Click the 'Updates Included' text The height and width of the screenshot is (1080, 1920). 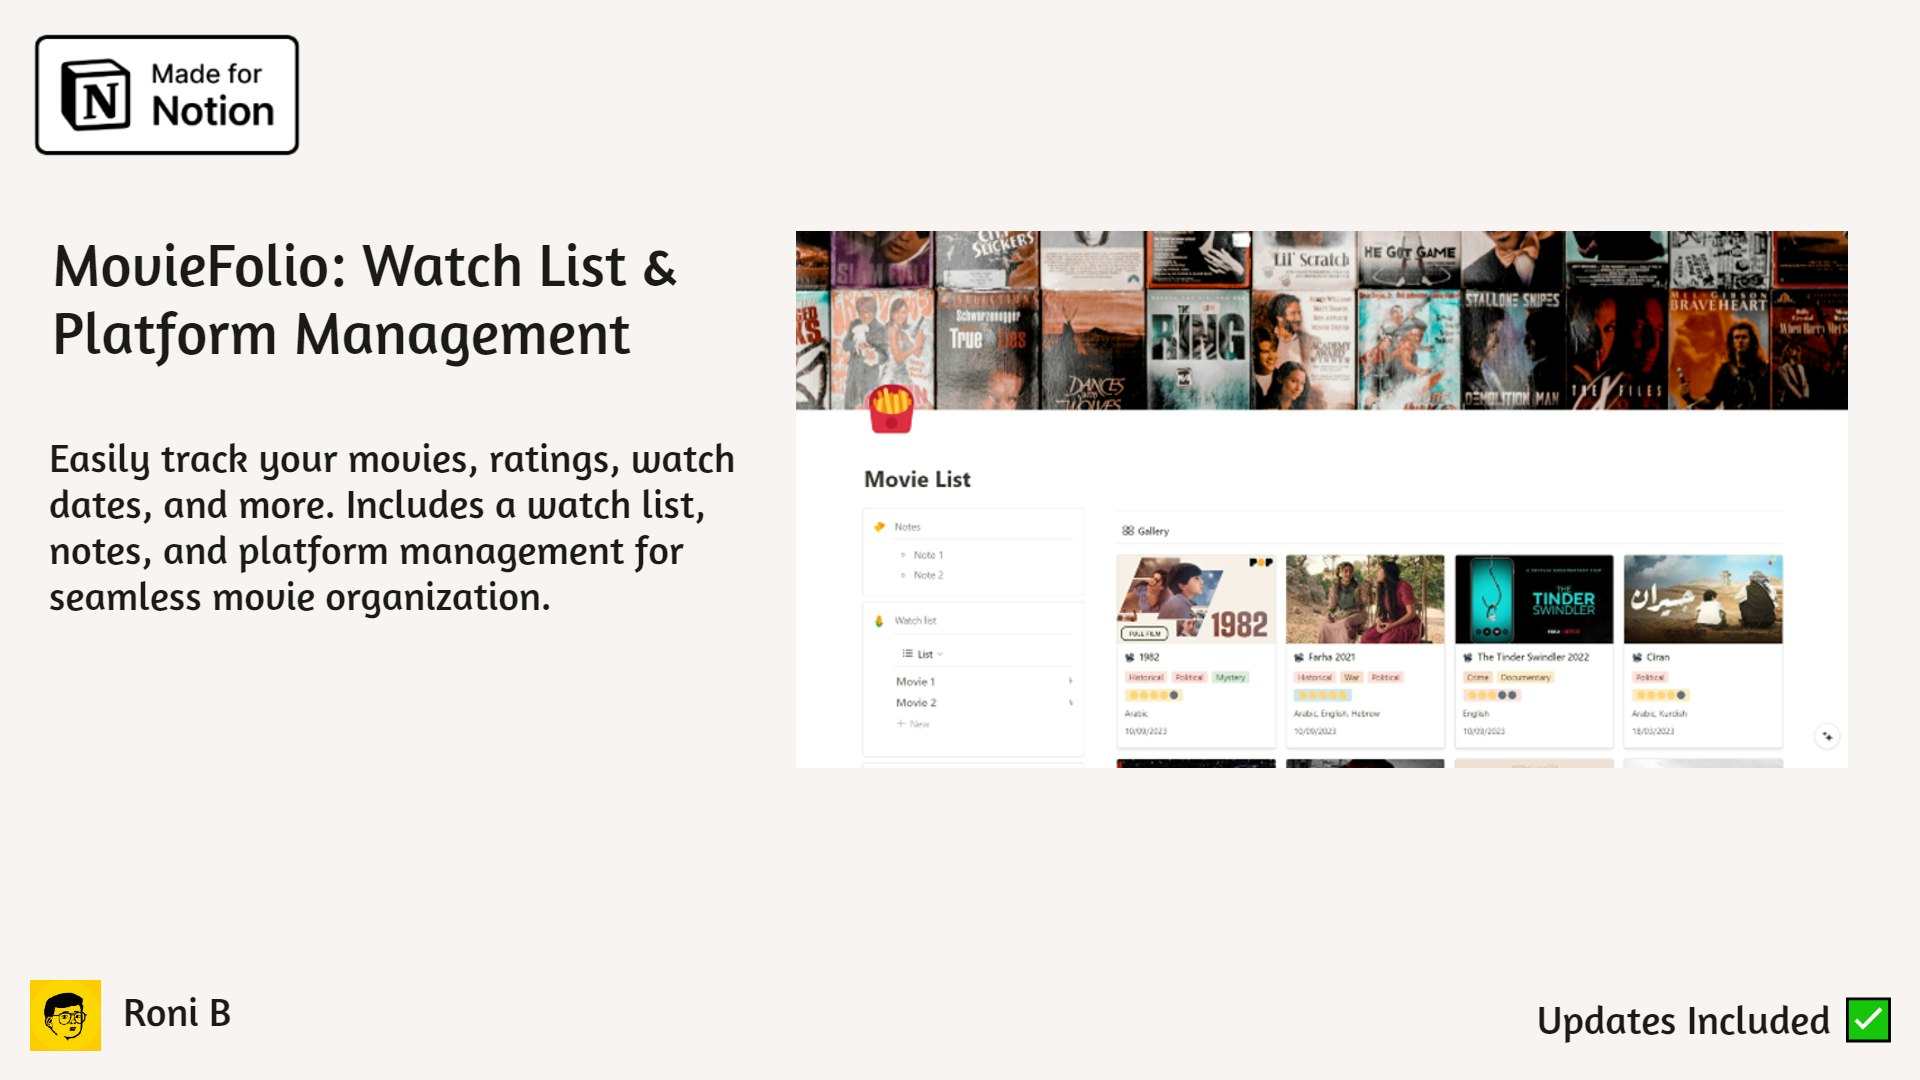(x=1683, y=1021)
